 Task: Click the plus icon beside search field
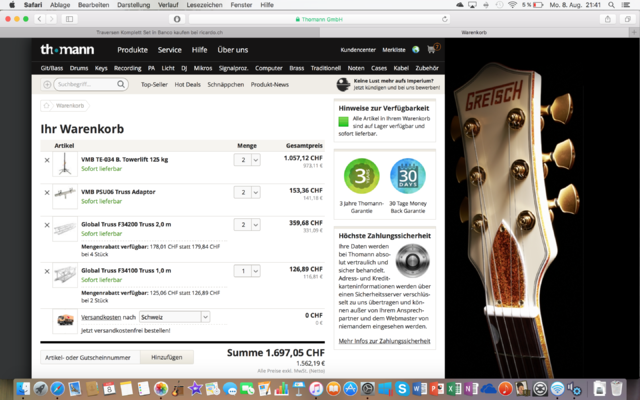point(47,84)
